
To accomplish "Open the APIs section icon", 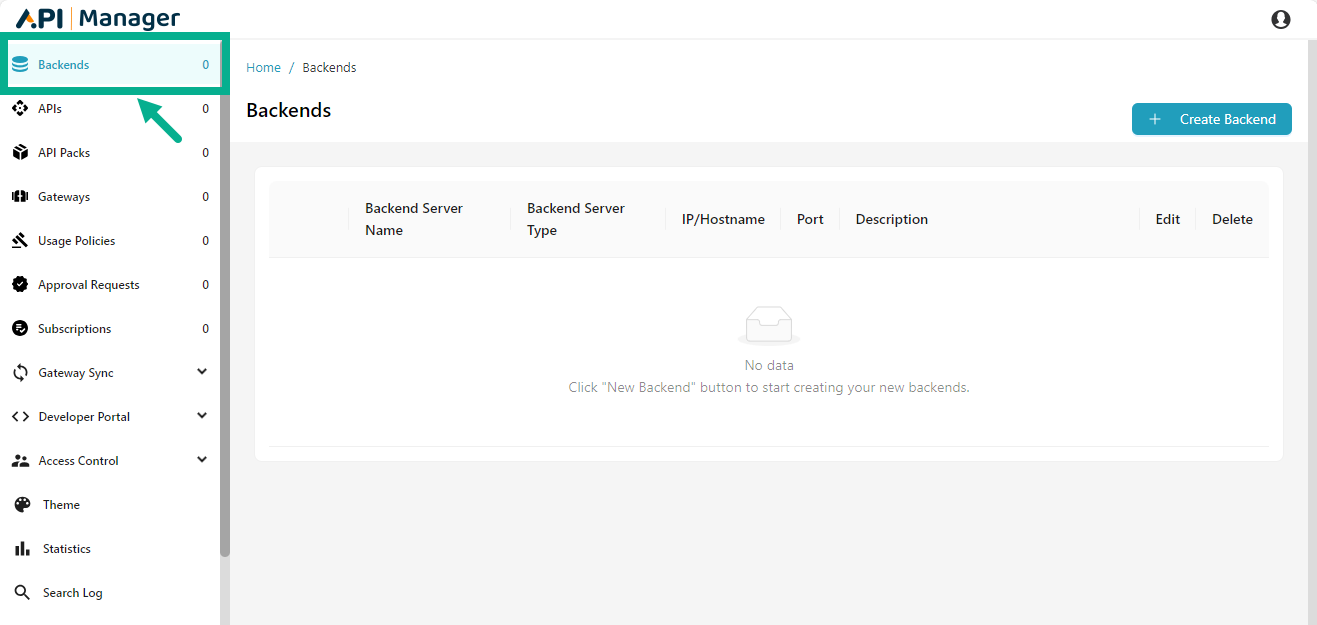I will pos(22,108).
